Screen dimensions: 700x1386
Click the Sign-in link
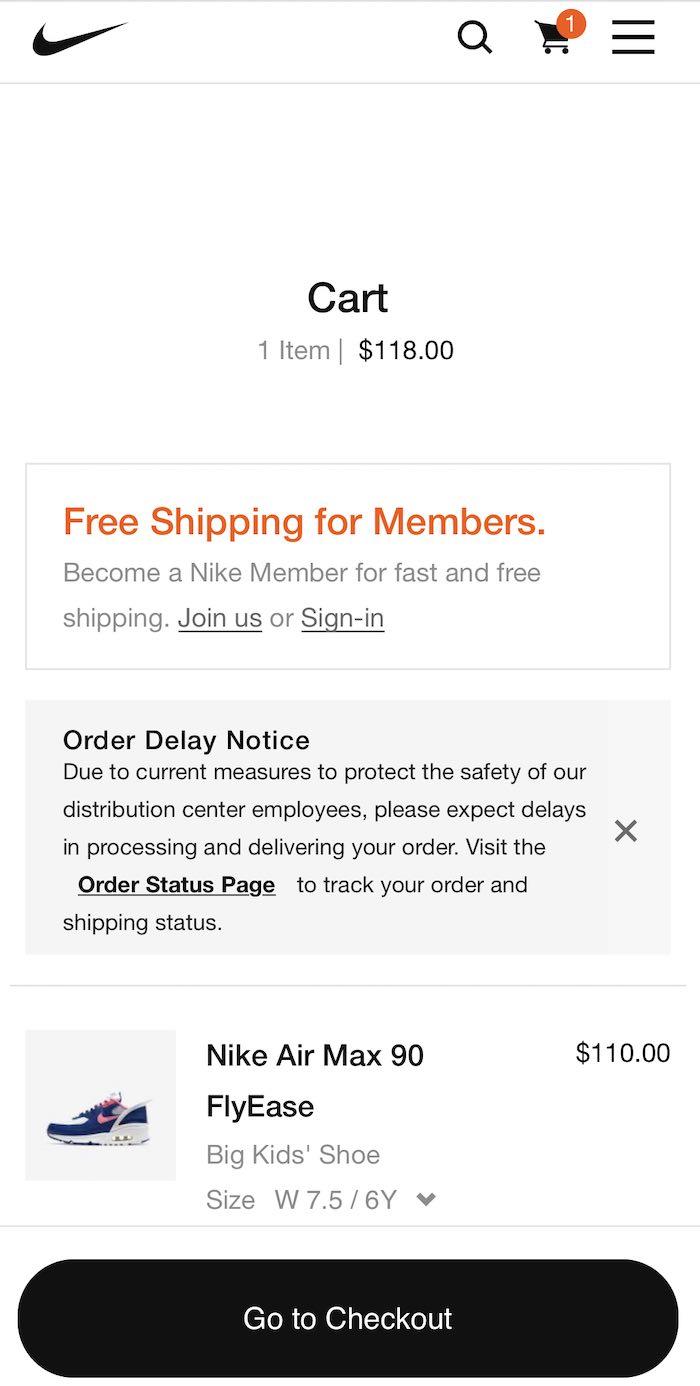(x=342, y=618)
